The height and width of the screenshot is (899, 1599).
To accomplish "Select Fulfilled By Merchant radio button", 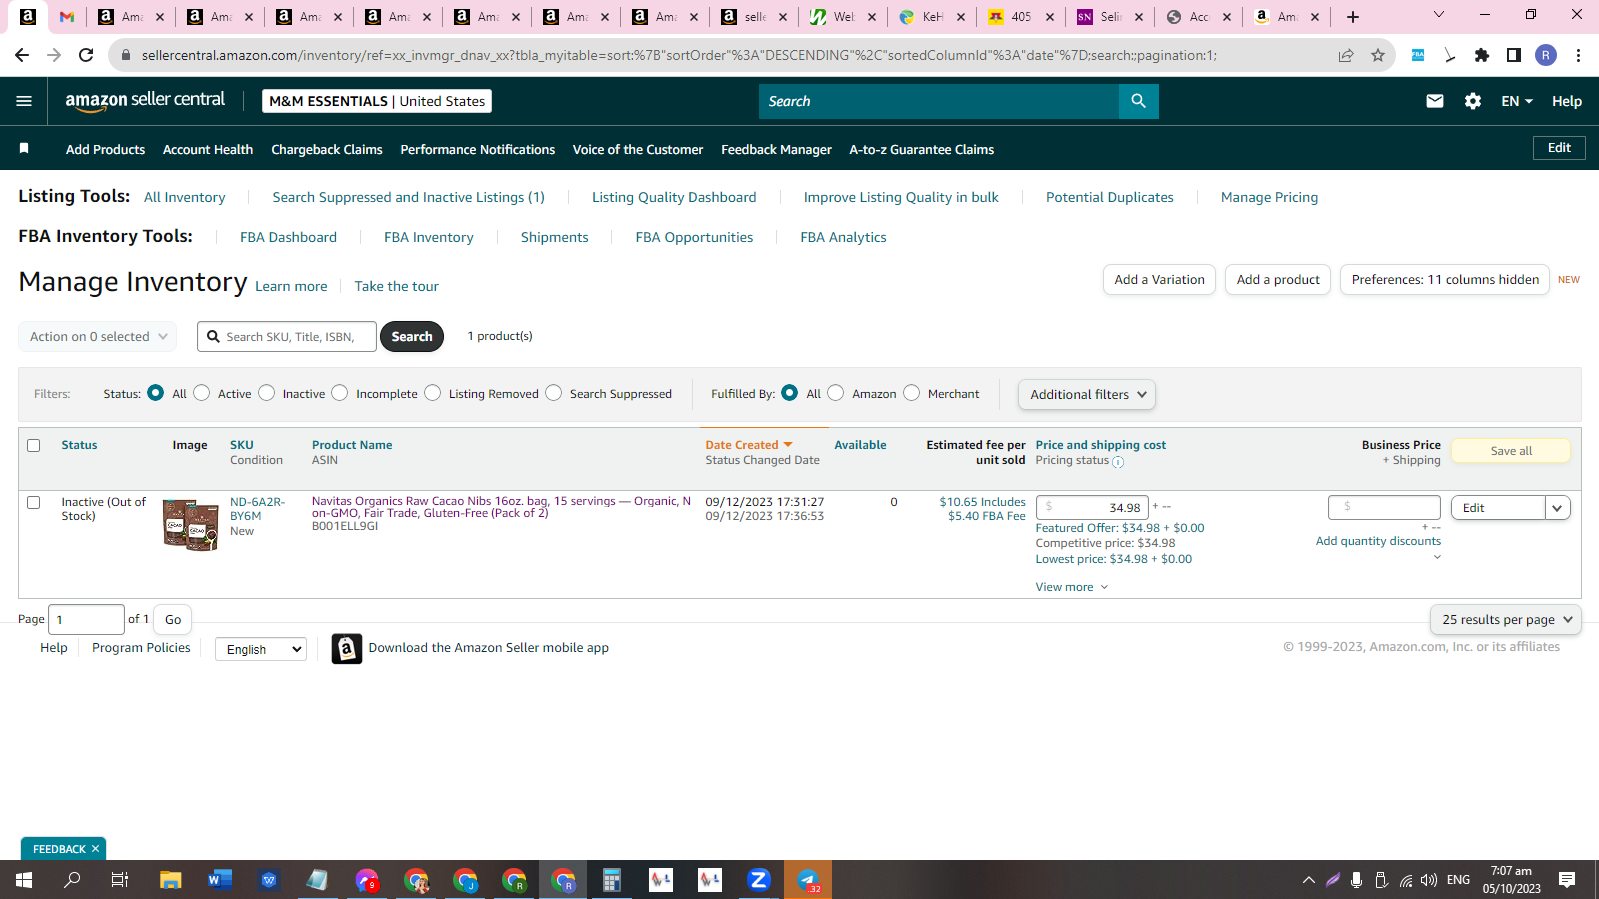I will pos(911,393).
